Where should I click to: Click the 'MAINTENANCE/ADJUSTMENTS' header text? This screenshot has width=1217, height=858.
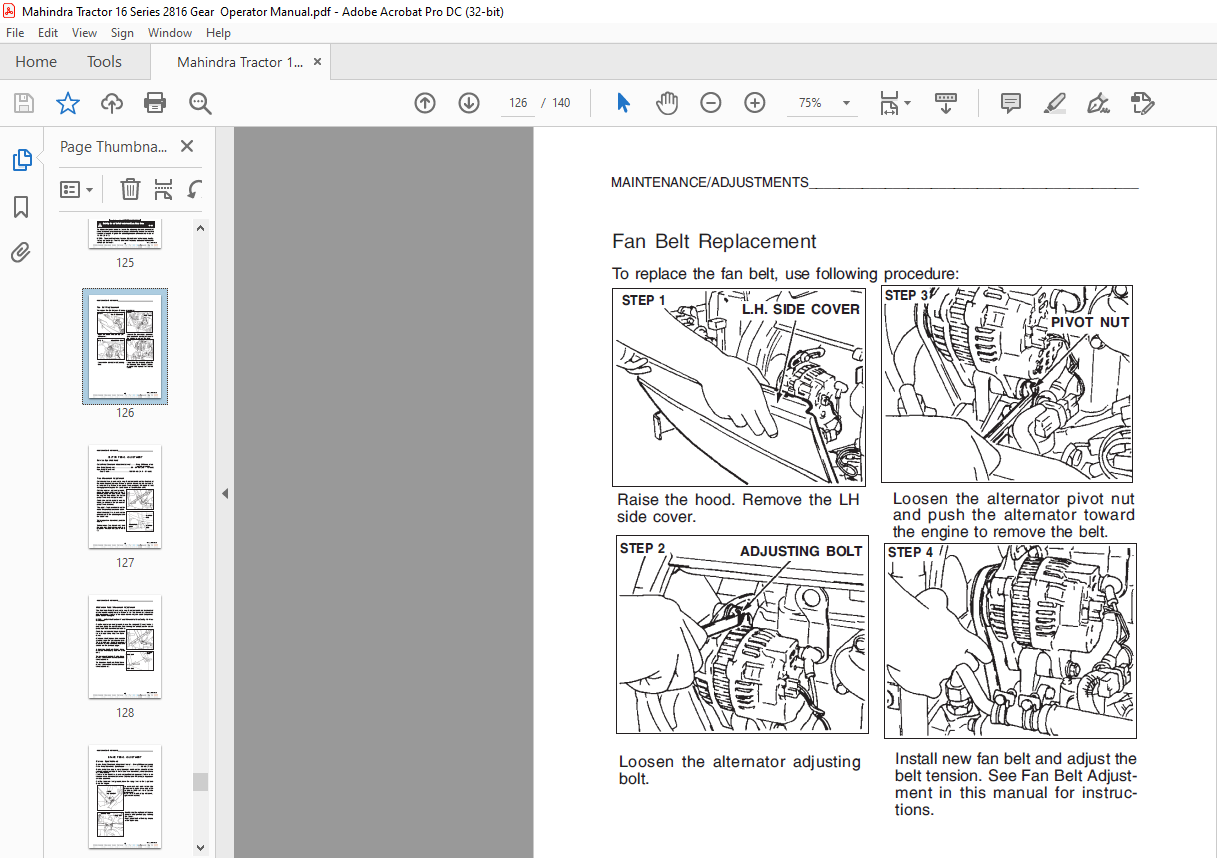click(710, 182)
